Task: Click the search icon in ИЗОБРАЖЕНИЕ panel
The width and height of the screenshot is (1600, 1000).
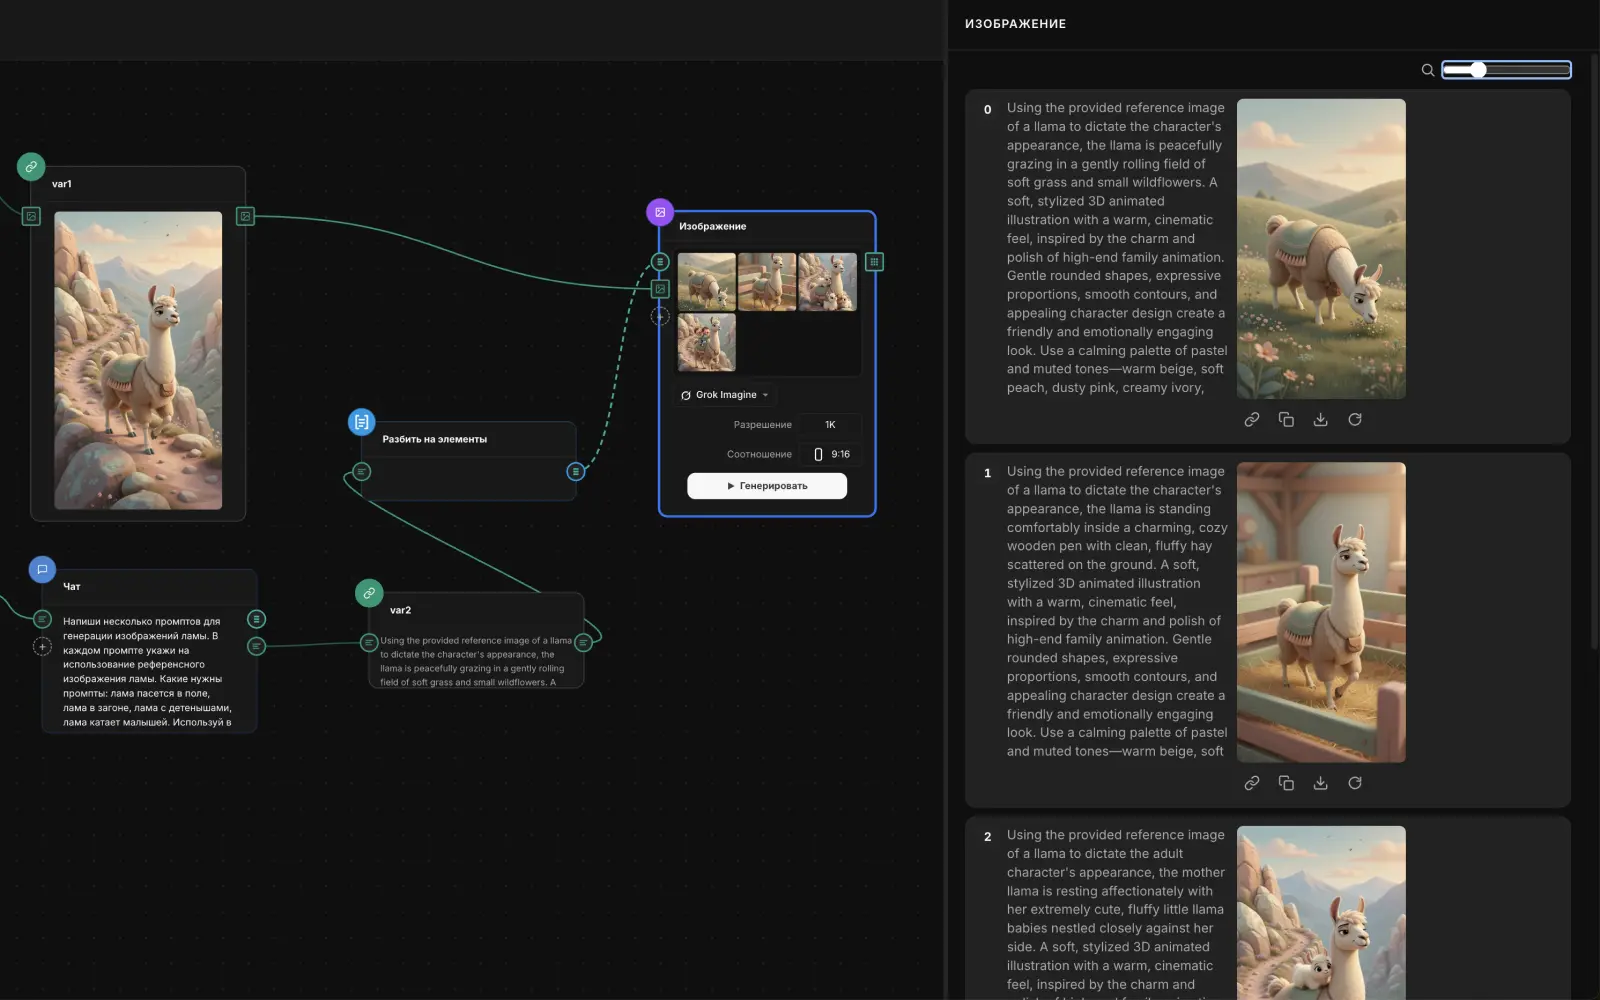Action: (1428, 70)
